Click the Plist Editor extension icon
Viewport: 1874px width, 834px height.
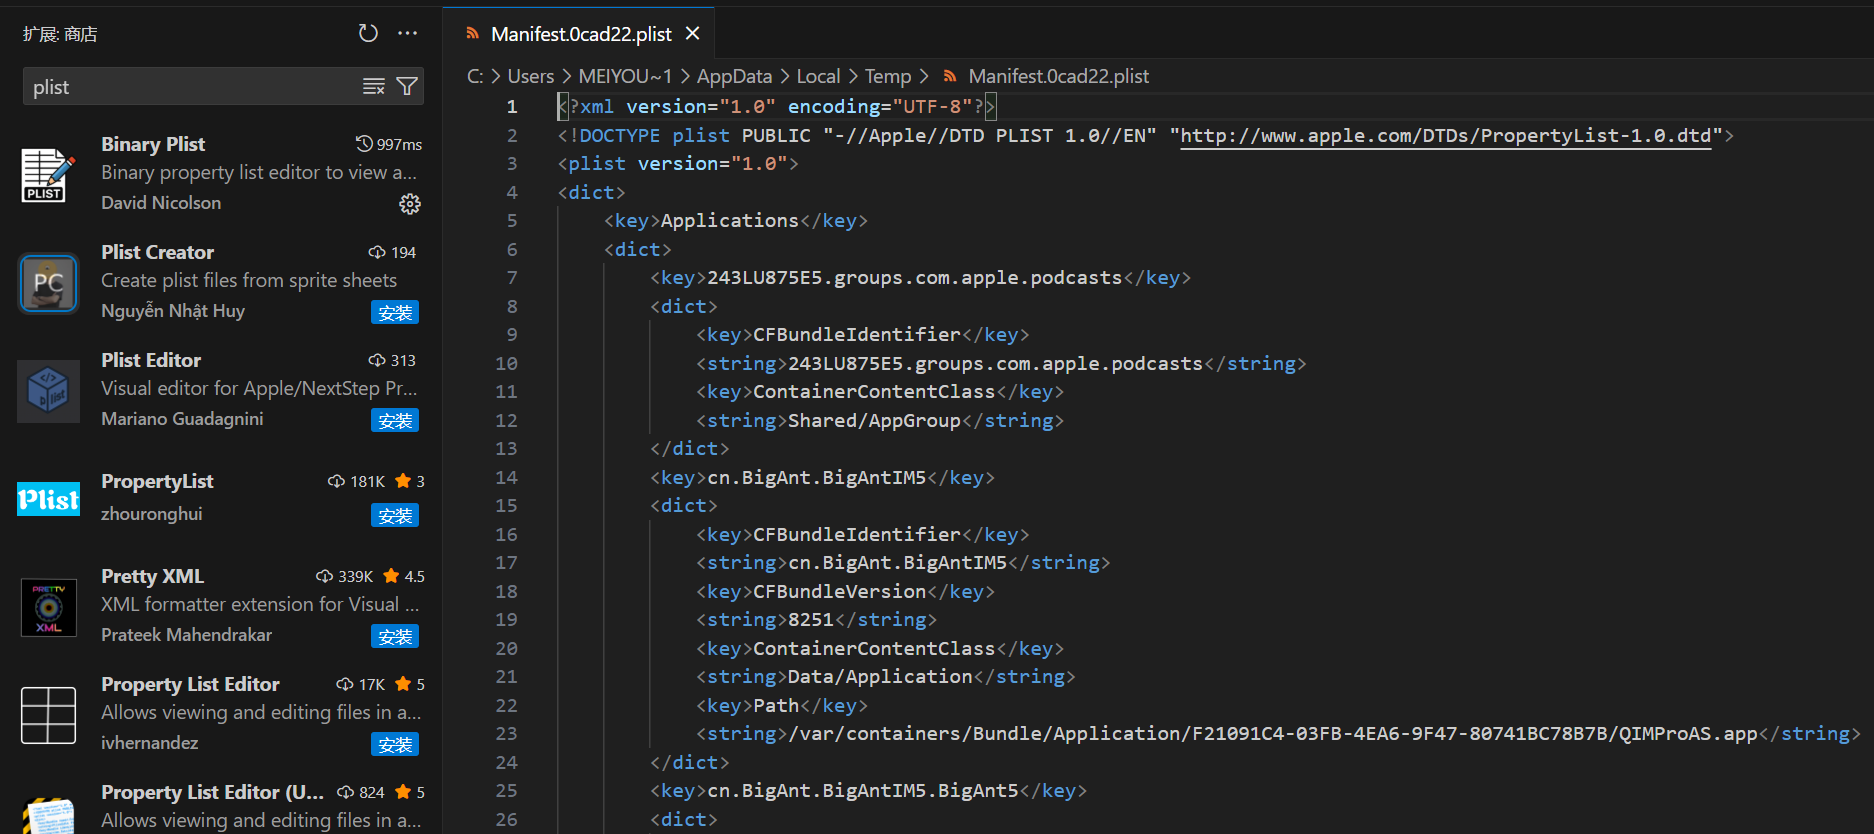pyautogui.click(x=48, y=391)
